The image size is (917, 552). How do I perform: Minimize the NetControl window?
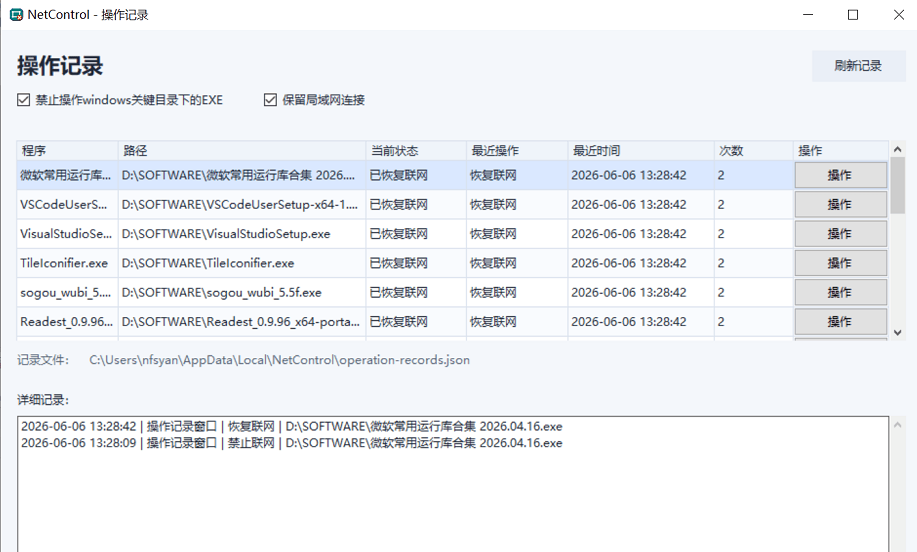[808, 15]
